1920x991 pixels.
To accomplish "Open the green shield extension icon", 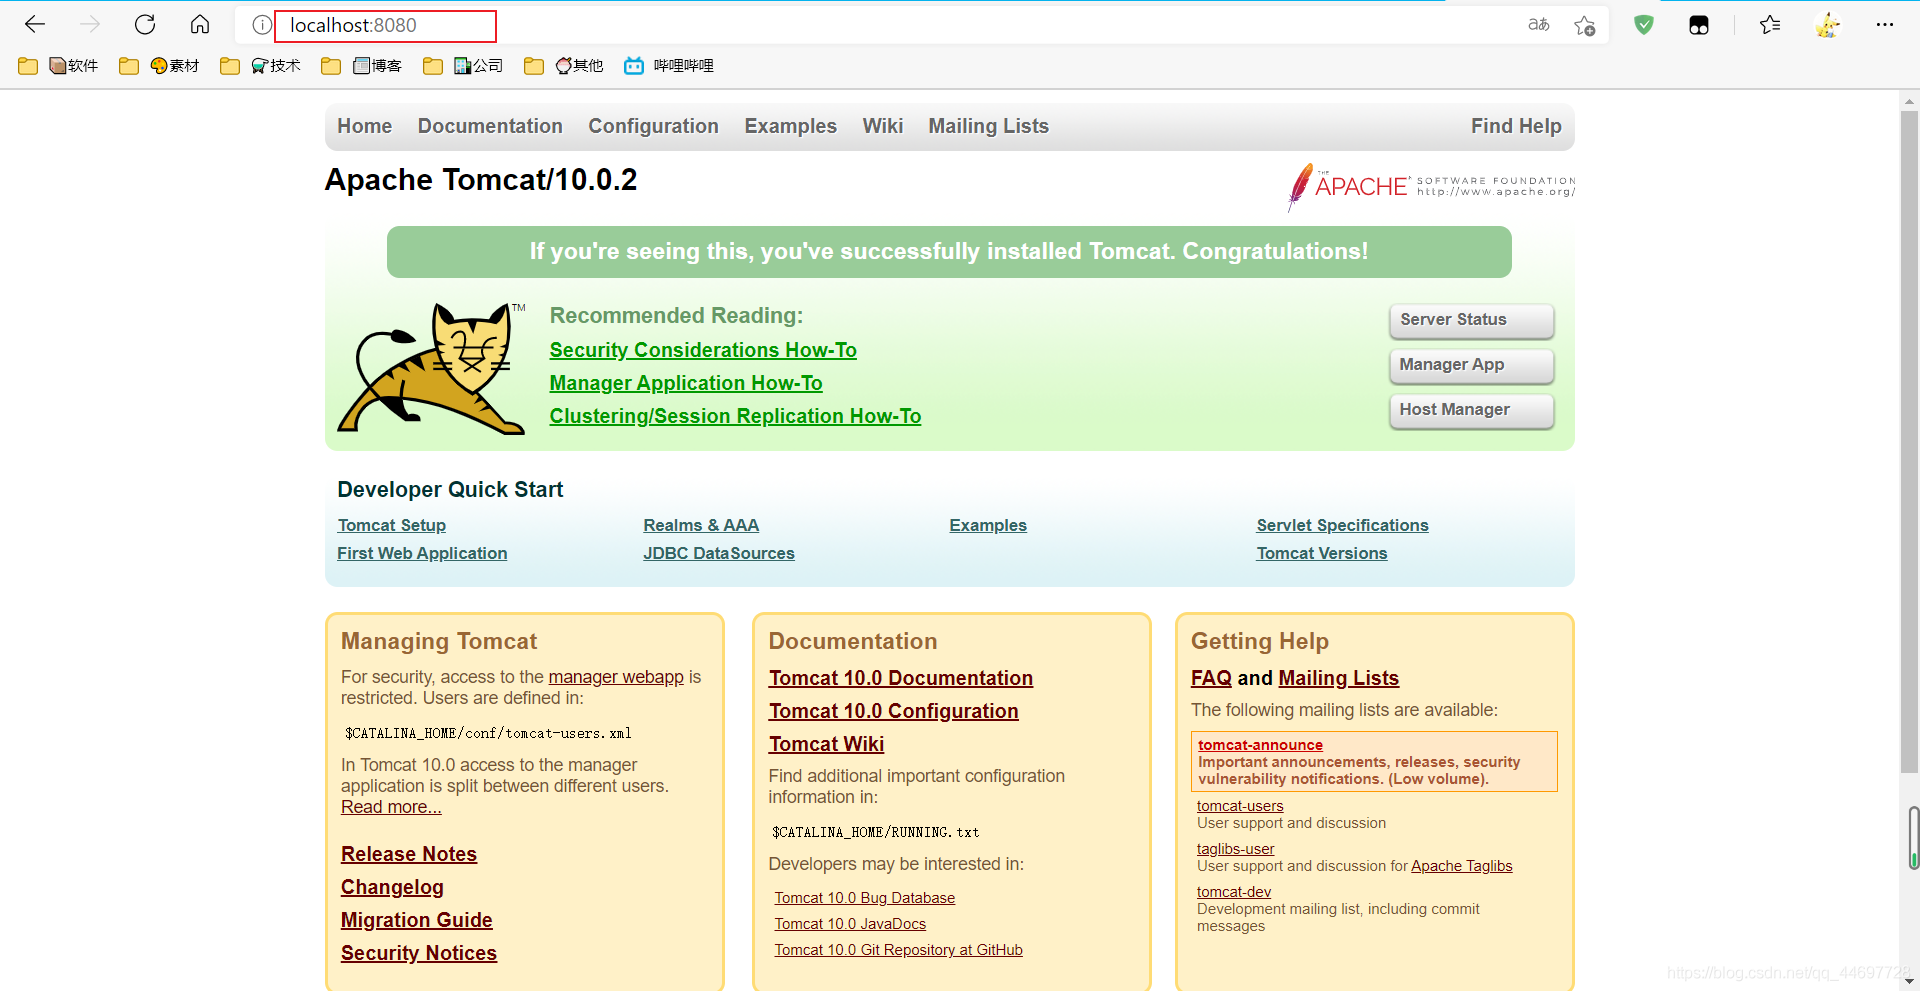I will click(1644, 25).
